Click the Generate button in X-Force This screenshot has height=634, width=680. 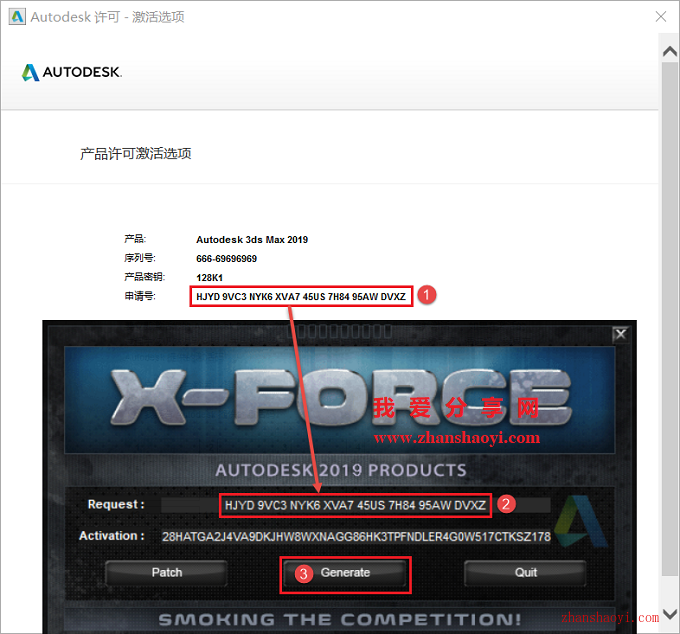click(x=345, y=573)
